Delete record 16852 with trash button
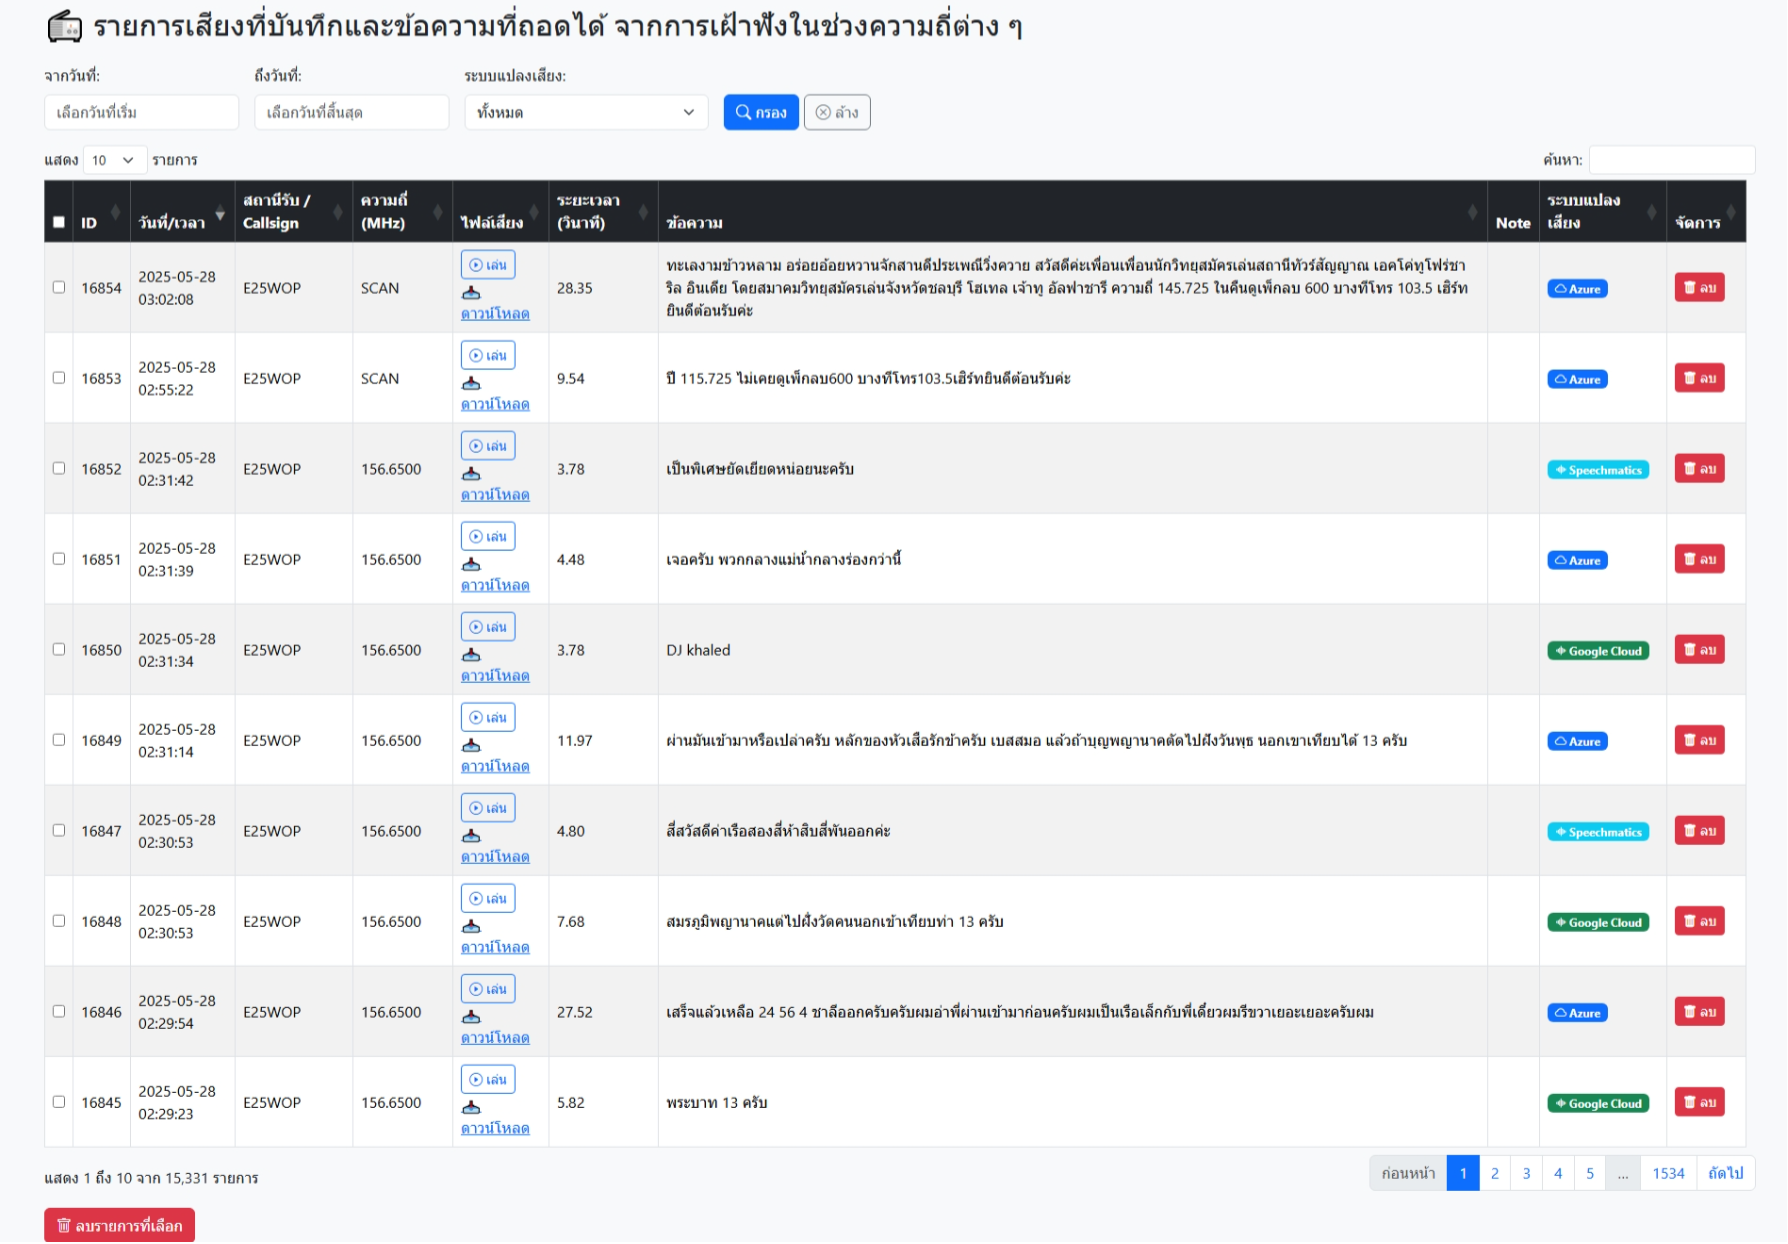This screenshot has height=1244, width=1788. [1699, 469]
